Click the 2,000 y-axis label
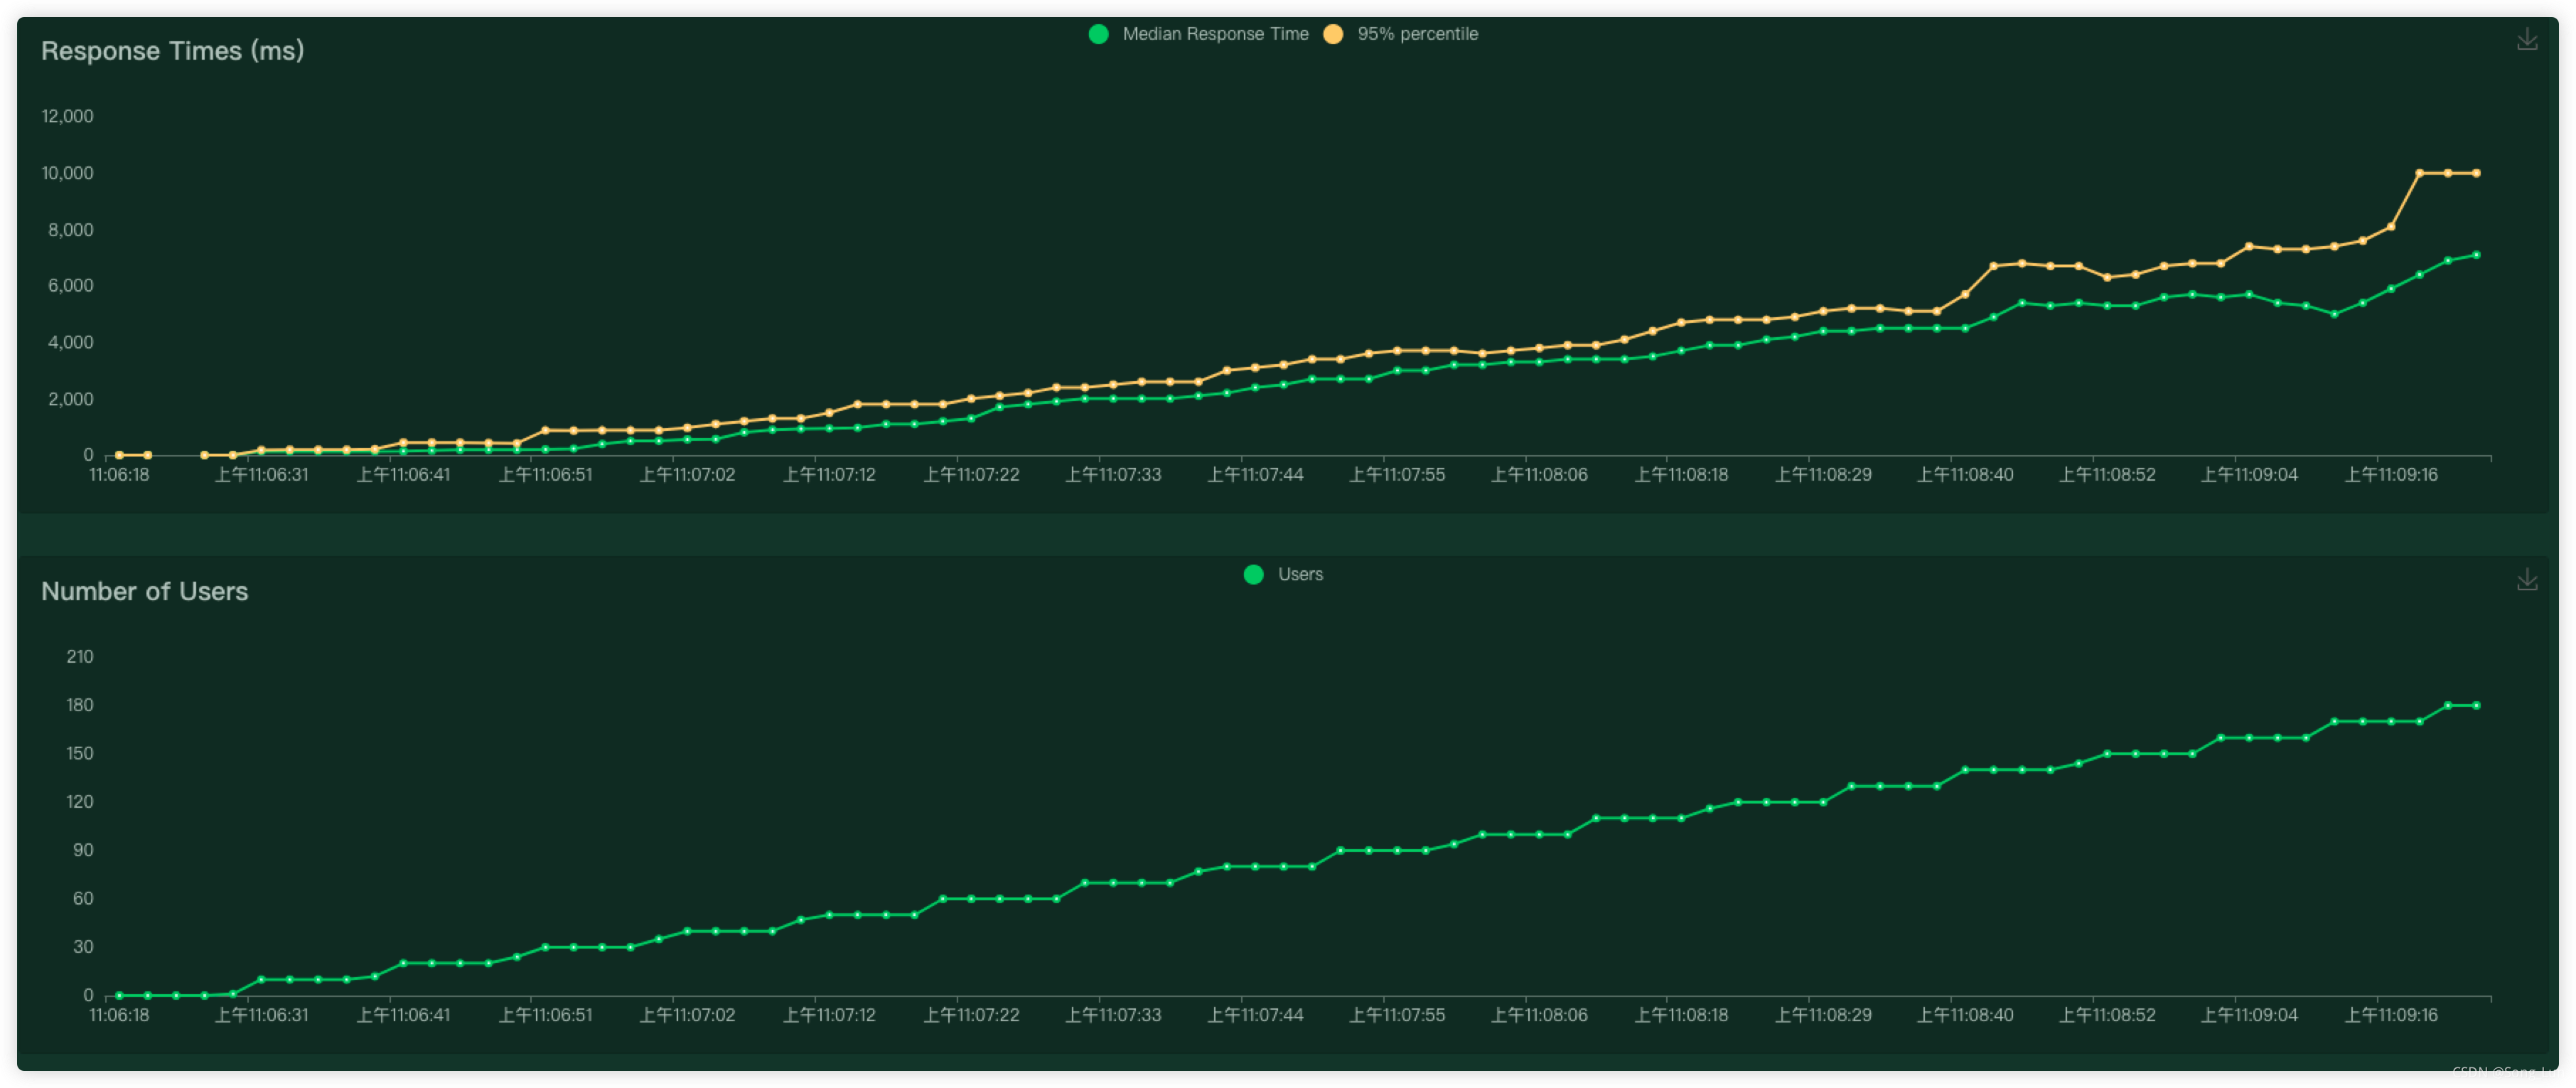The width and height of the screenshot is (2576, 1088). tap(70, 399)
